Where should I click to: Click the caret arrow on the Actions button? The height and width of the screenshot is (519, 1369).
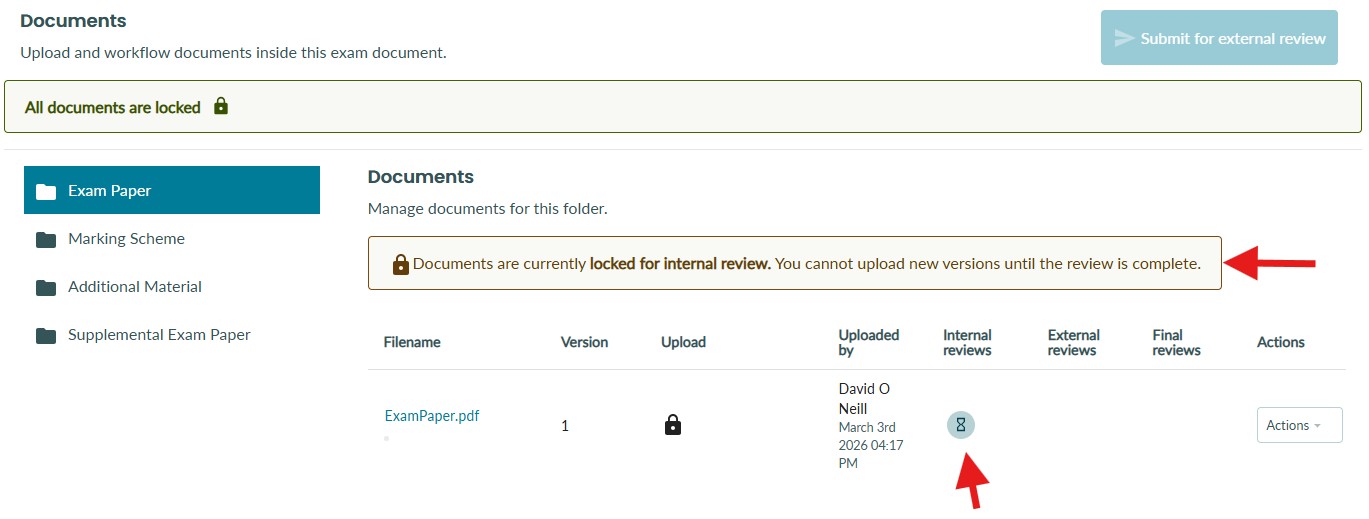tap(1317, 426)
